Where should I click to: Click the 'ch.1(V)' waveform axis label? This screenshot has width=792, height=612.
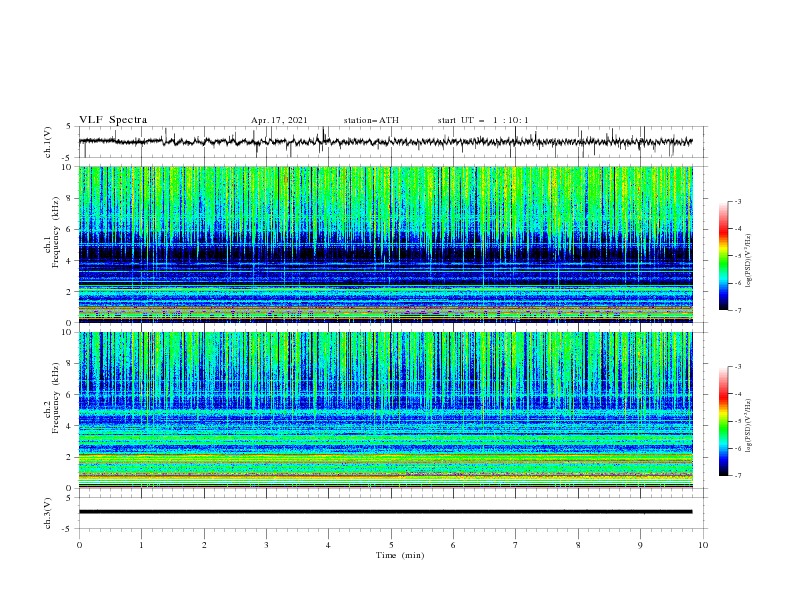[48, 142]
